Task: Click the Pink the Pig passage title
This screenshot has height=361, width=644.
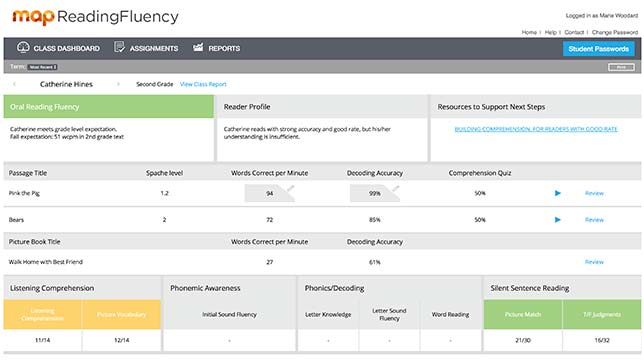Action: coord(24,193)
